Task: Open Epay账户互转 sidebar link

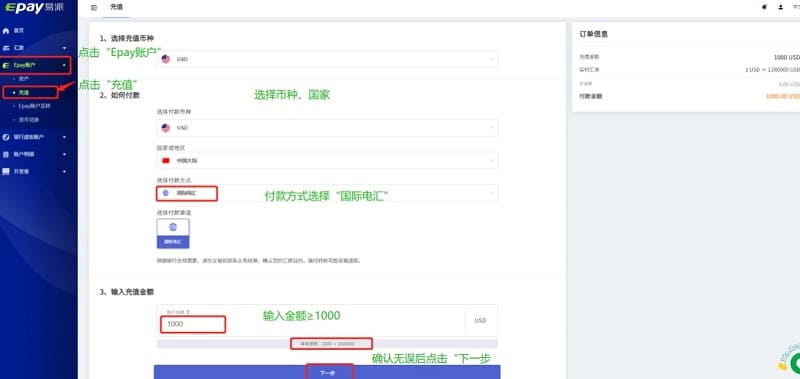Action: coord(35,106)
